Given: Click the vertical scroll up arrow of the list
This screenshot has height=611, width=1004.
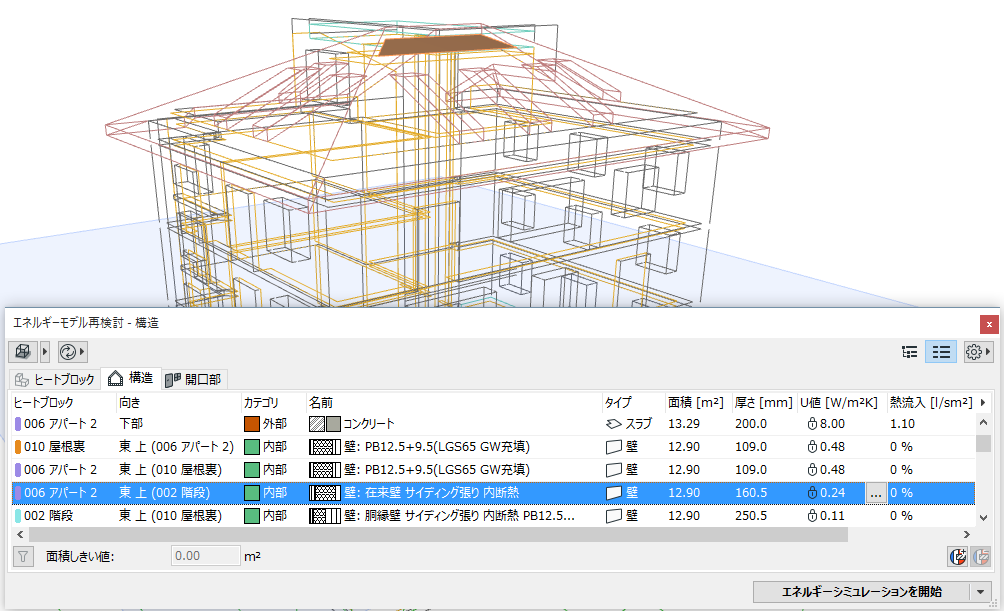Looking at the screenshot, I should pos(984,423).
